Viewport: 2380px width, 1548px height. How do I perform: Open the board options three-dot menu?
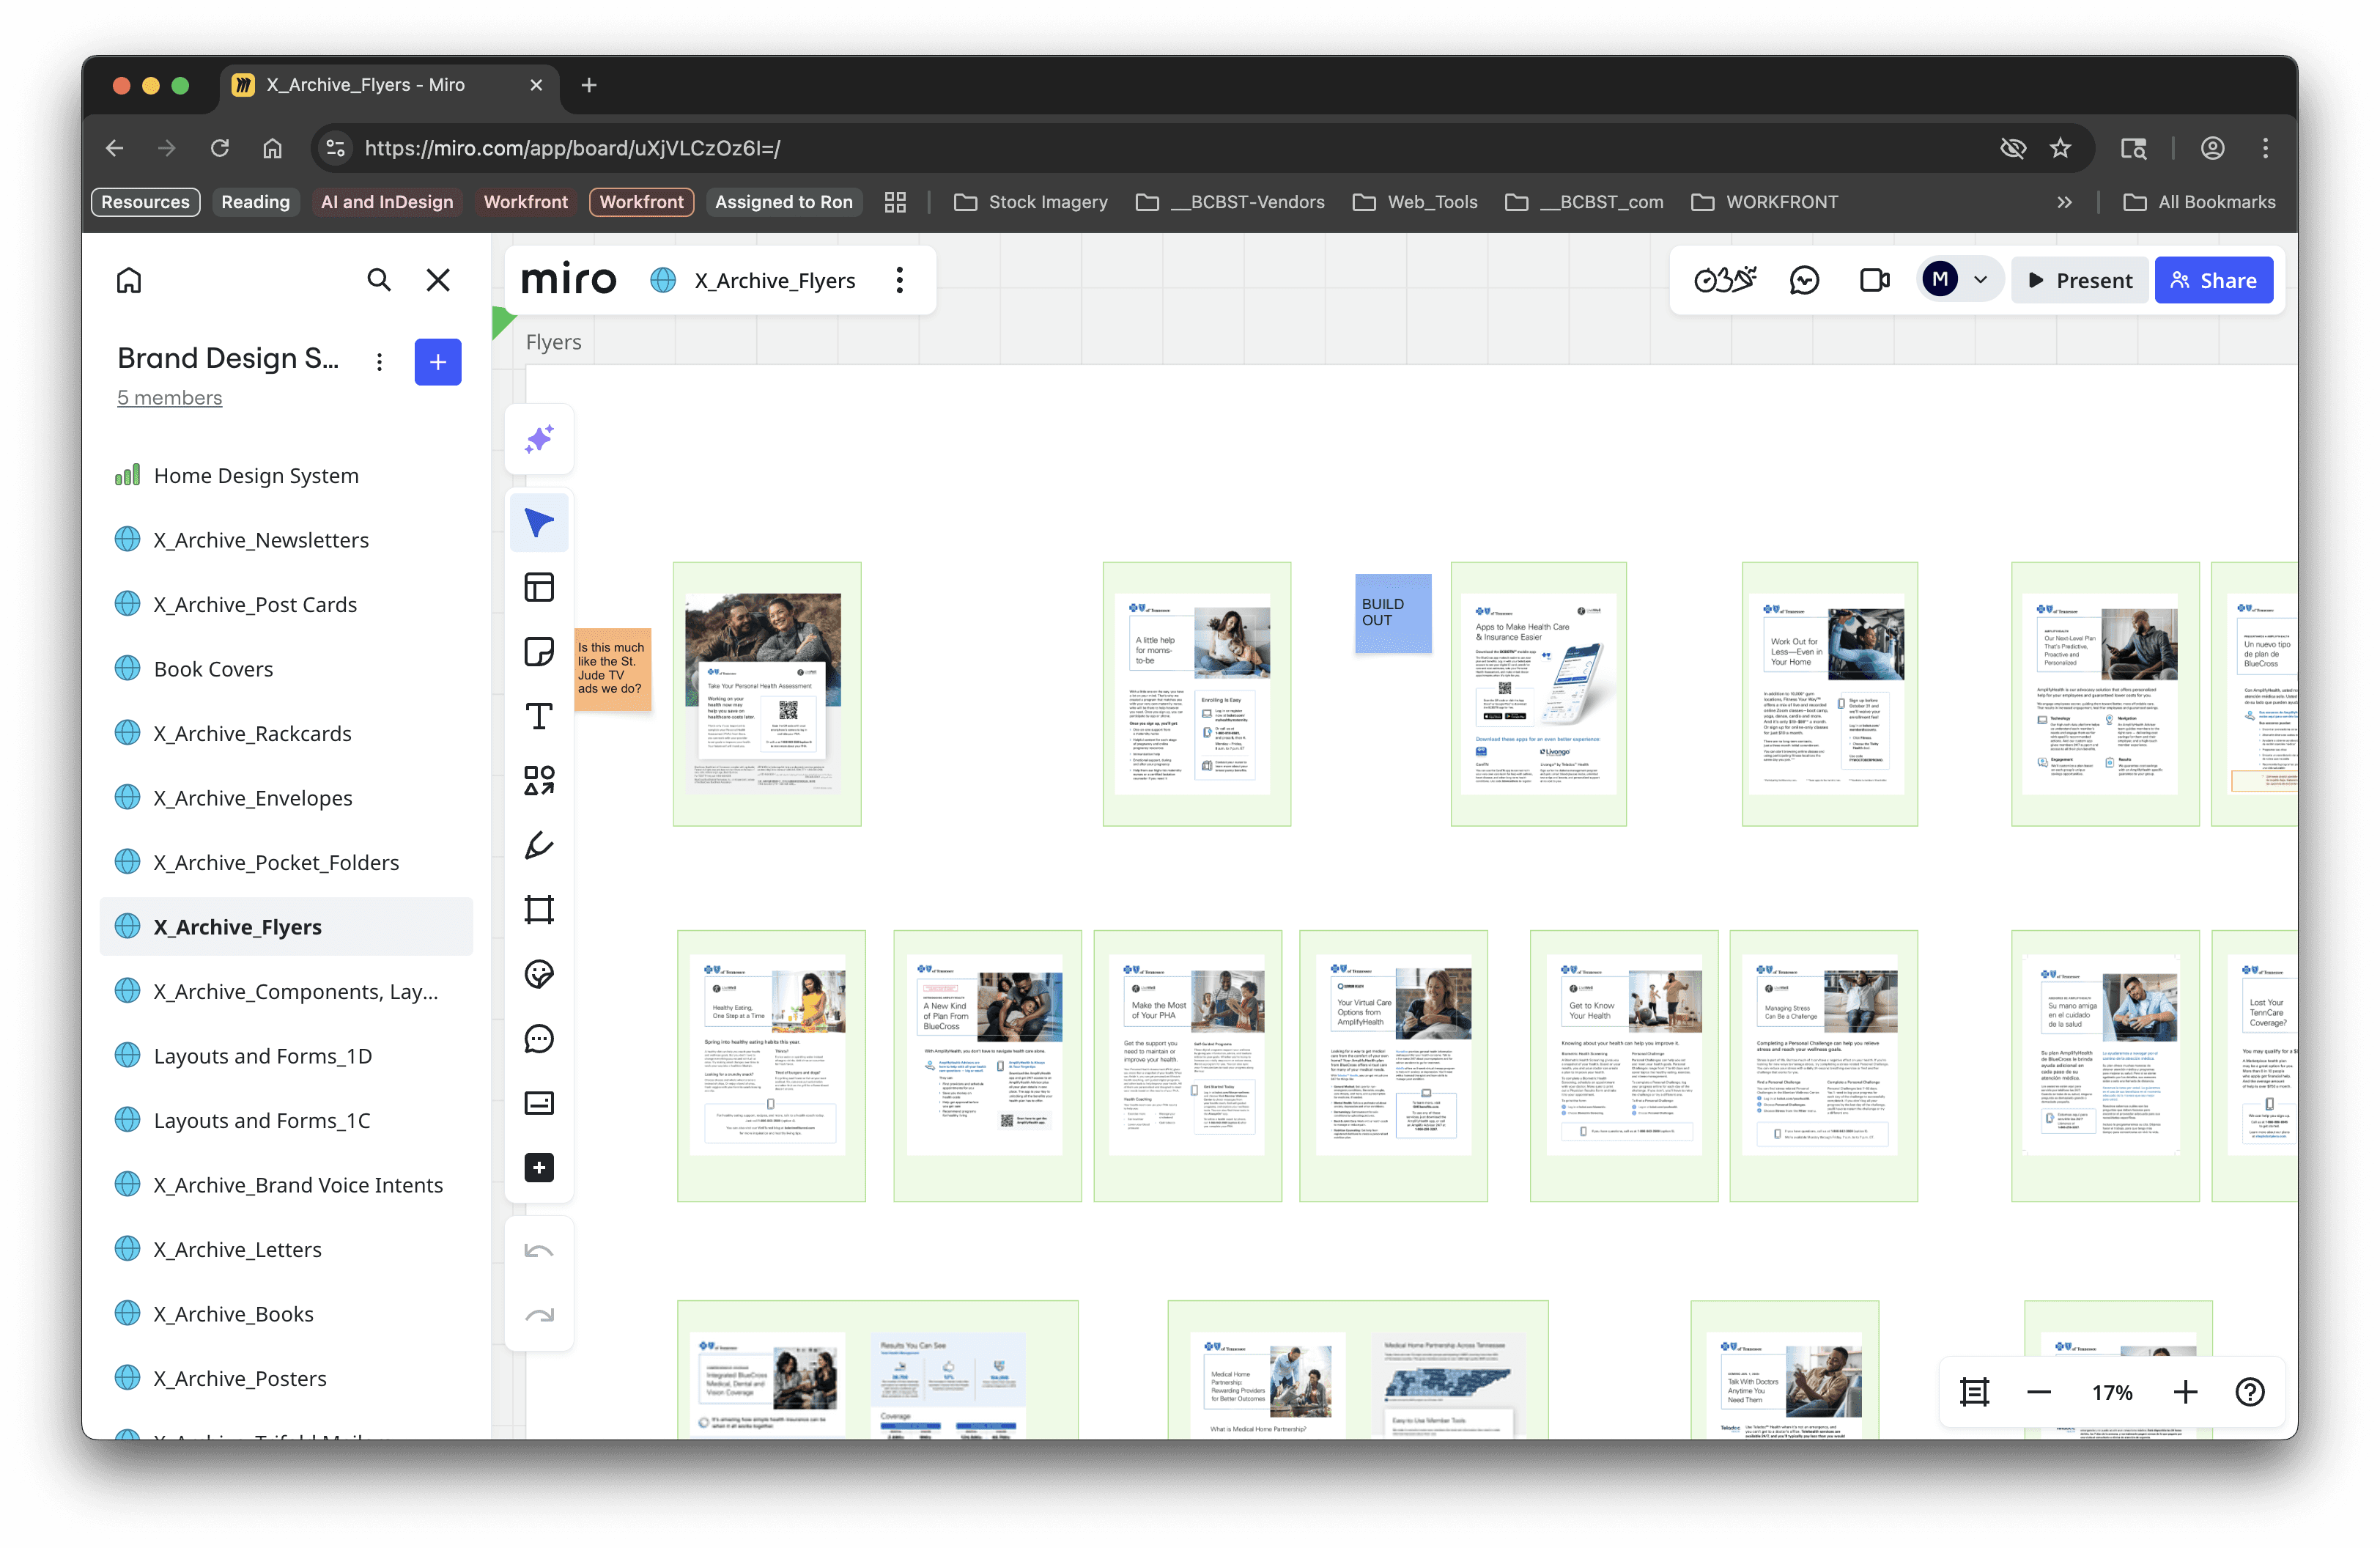[x=899, y=280]
